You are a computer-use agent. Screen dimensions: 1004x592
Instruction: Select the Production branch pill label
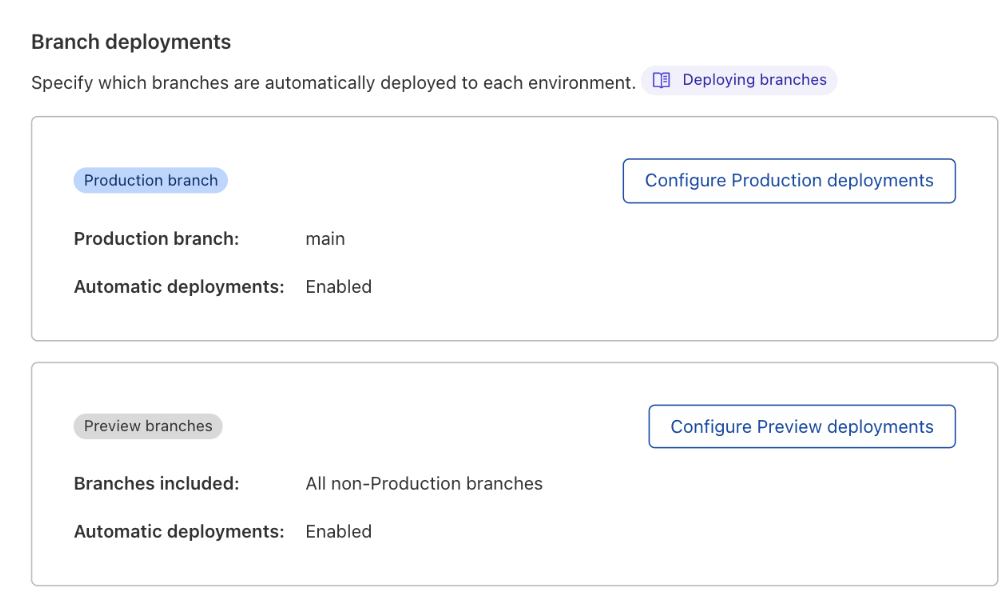(x=150, y=180)
